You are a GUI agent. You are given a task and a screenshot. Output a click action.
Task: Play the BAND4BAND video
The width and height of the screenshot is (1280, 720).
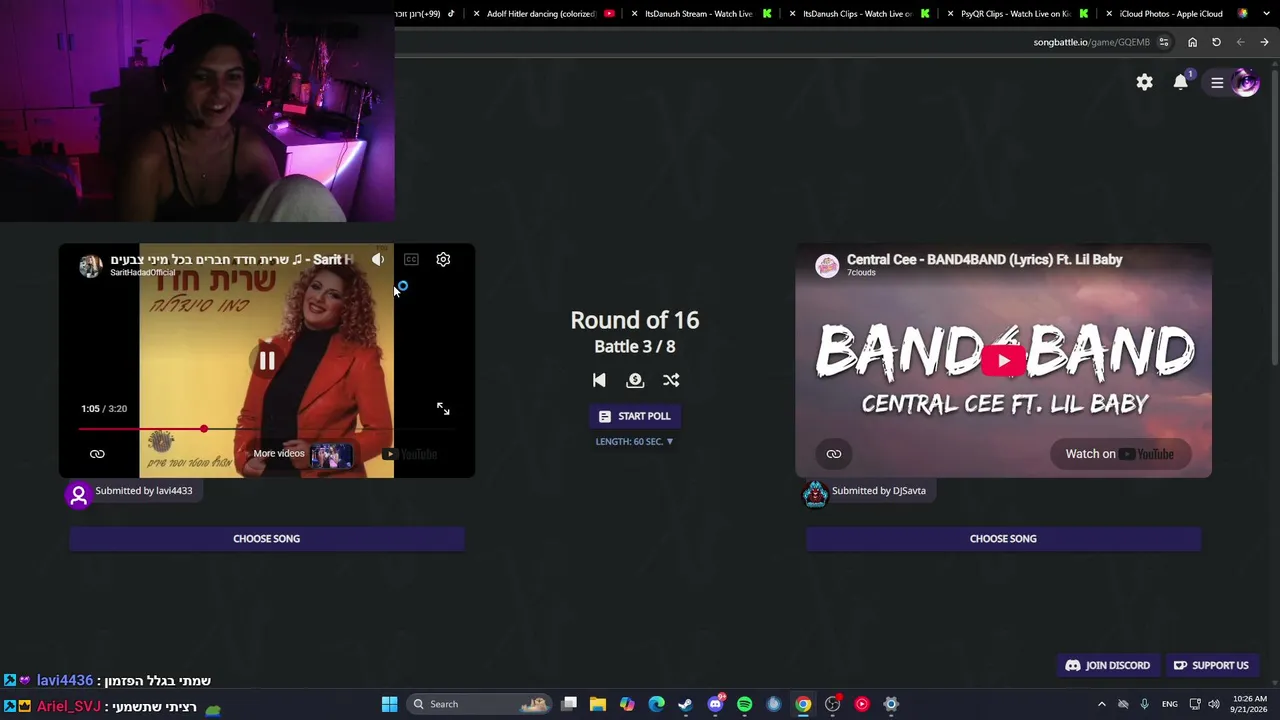pos(1003,360)
